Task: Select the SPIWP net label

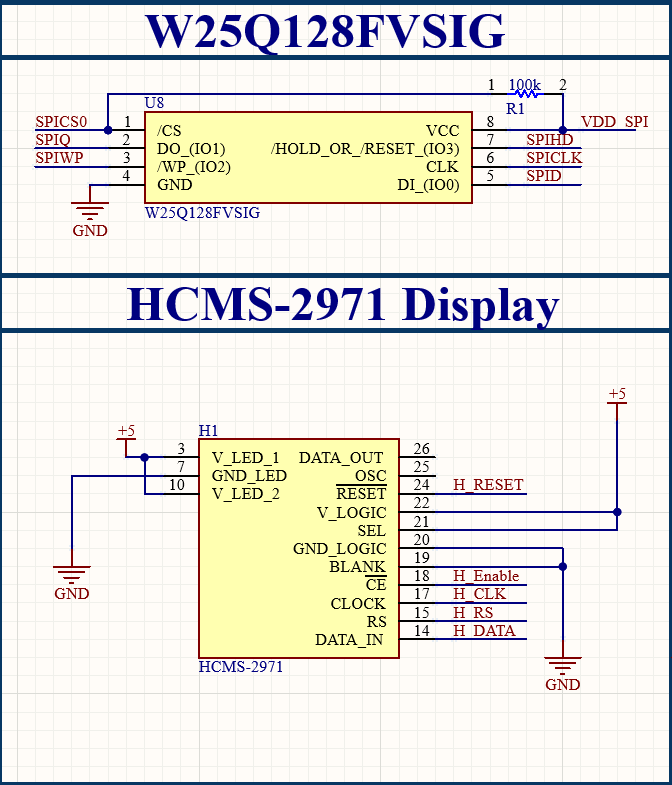Action: [x=59, y=158]
